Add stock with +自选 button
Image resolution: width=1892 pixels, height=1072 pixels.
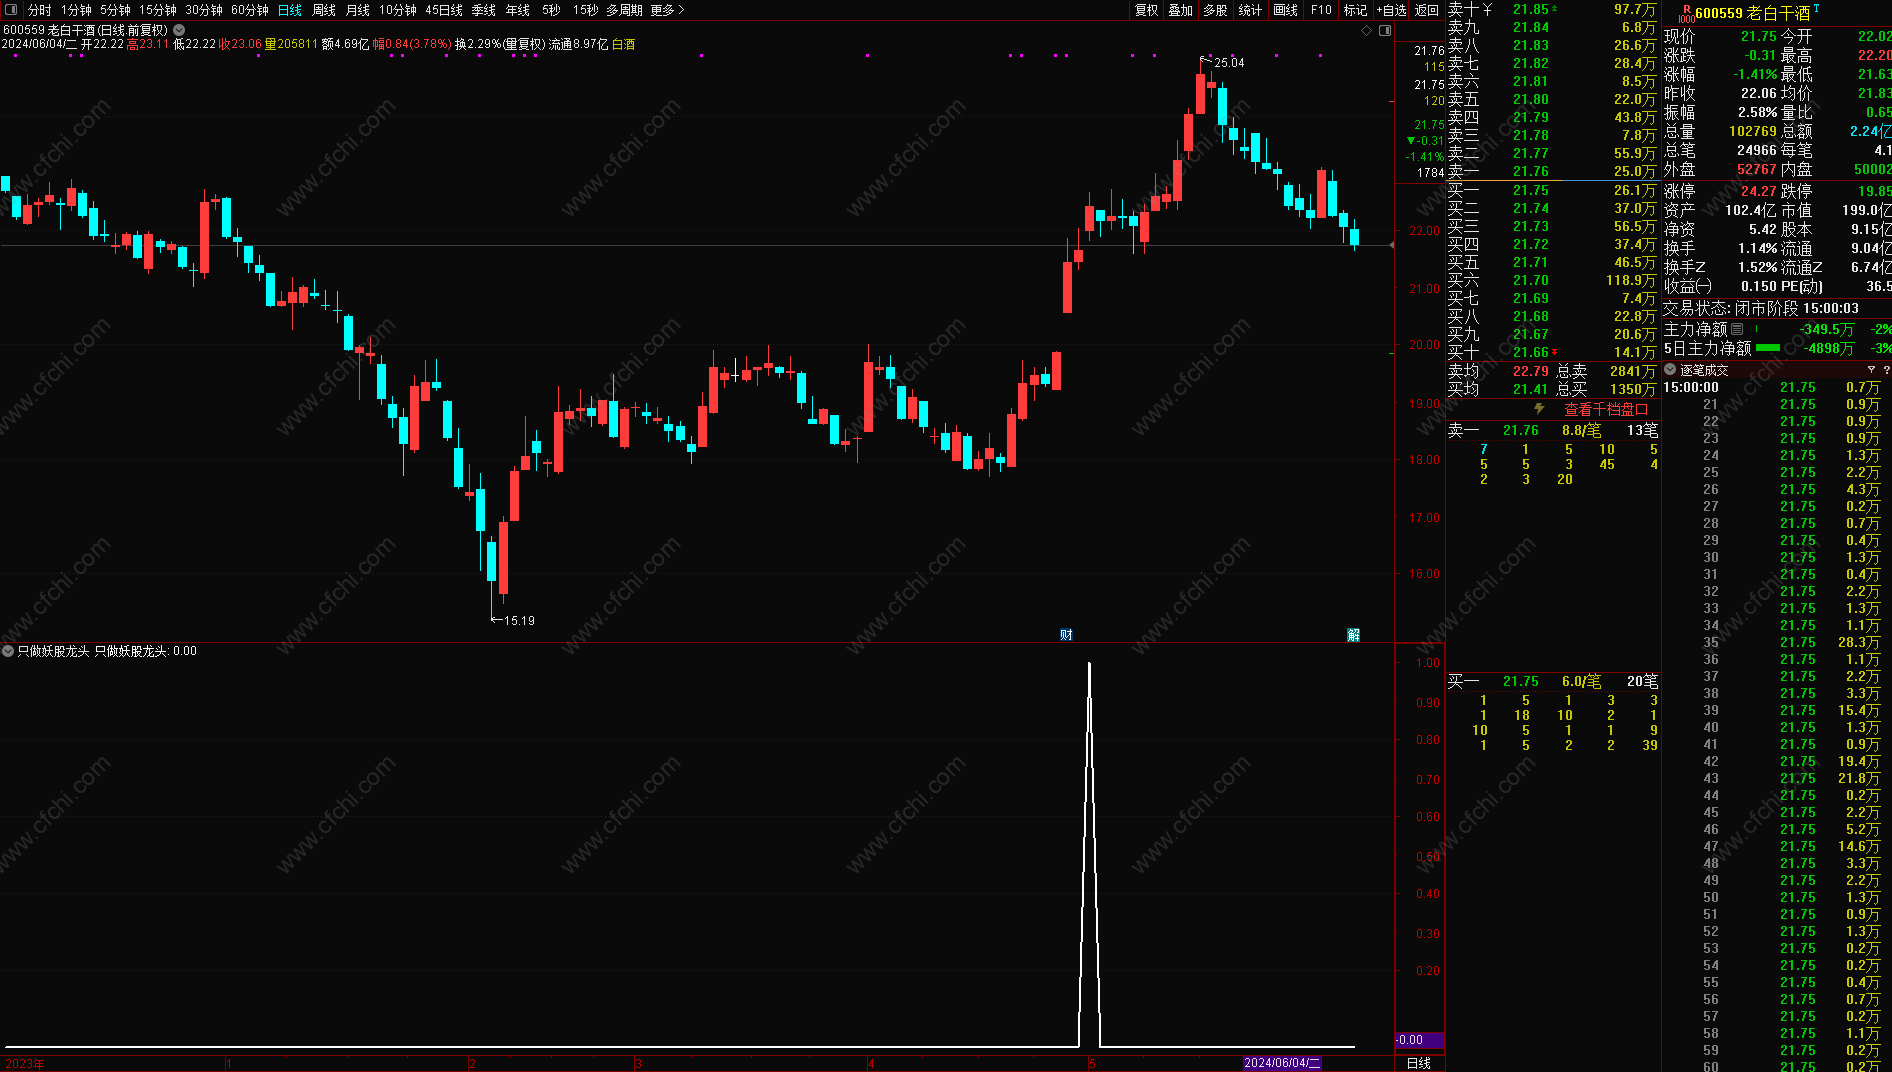(1391, 10)
